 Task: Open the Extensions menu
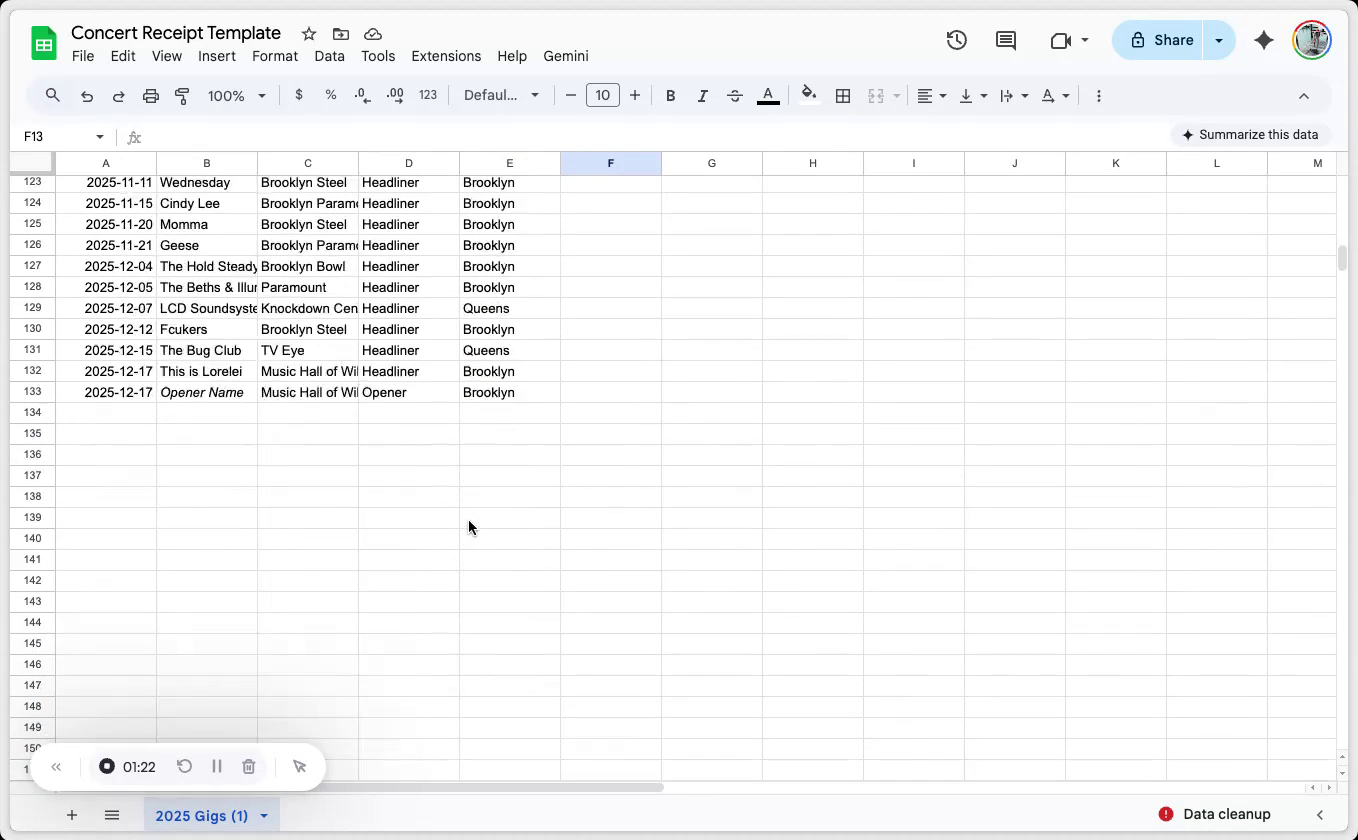[446, 56]
